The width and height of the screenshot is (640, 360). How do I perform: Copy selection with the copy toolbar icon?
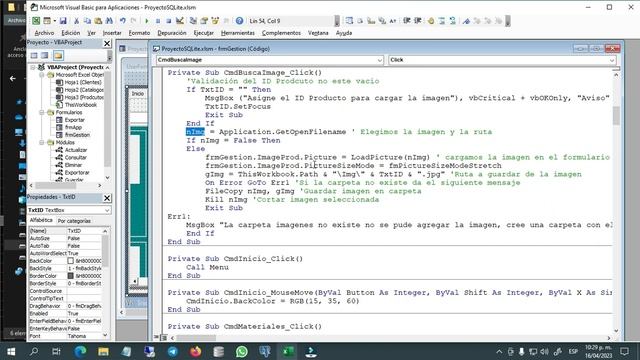point(87,21)
